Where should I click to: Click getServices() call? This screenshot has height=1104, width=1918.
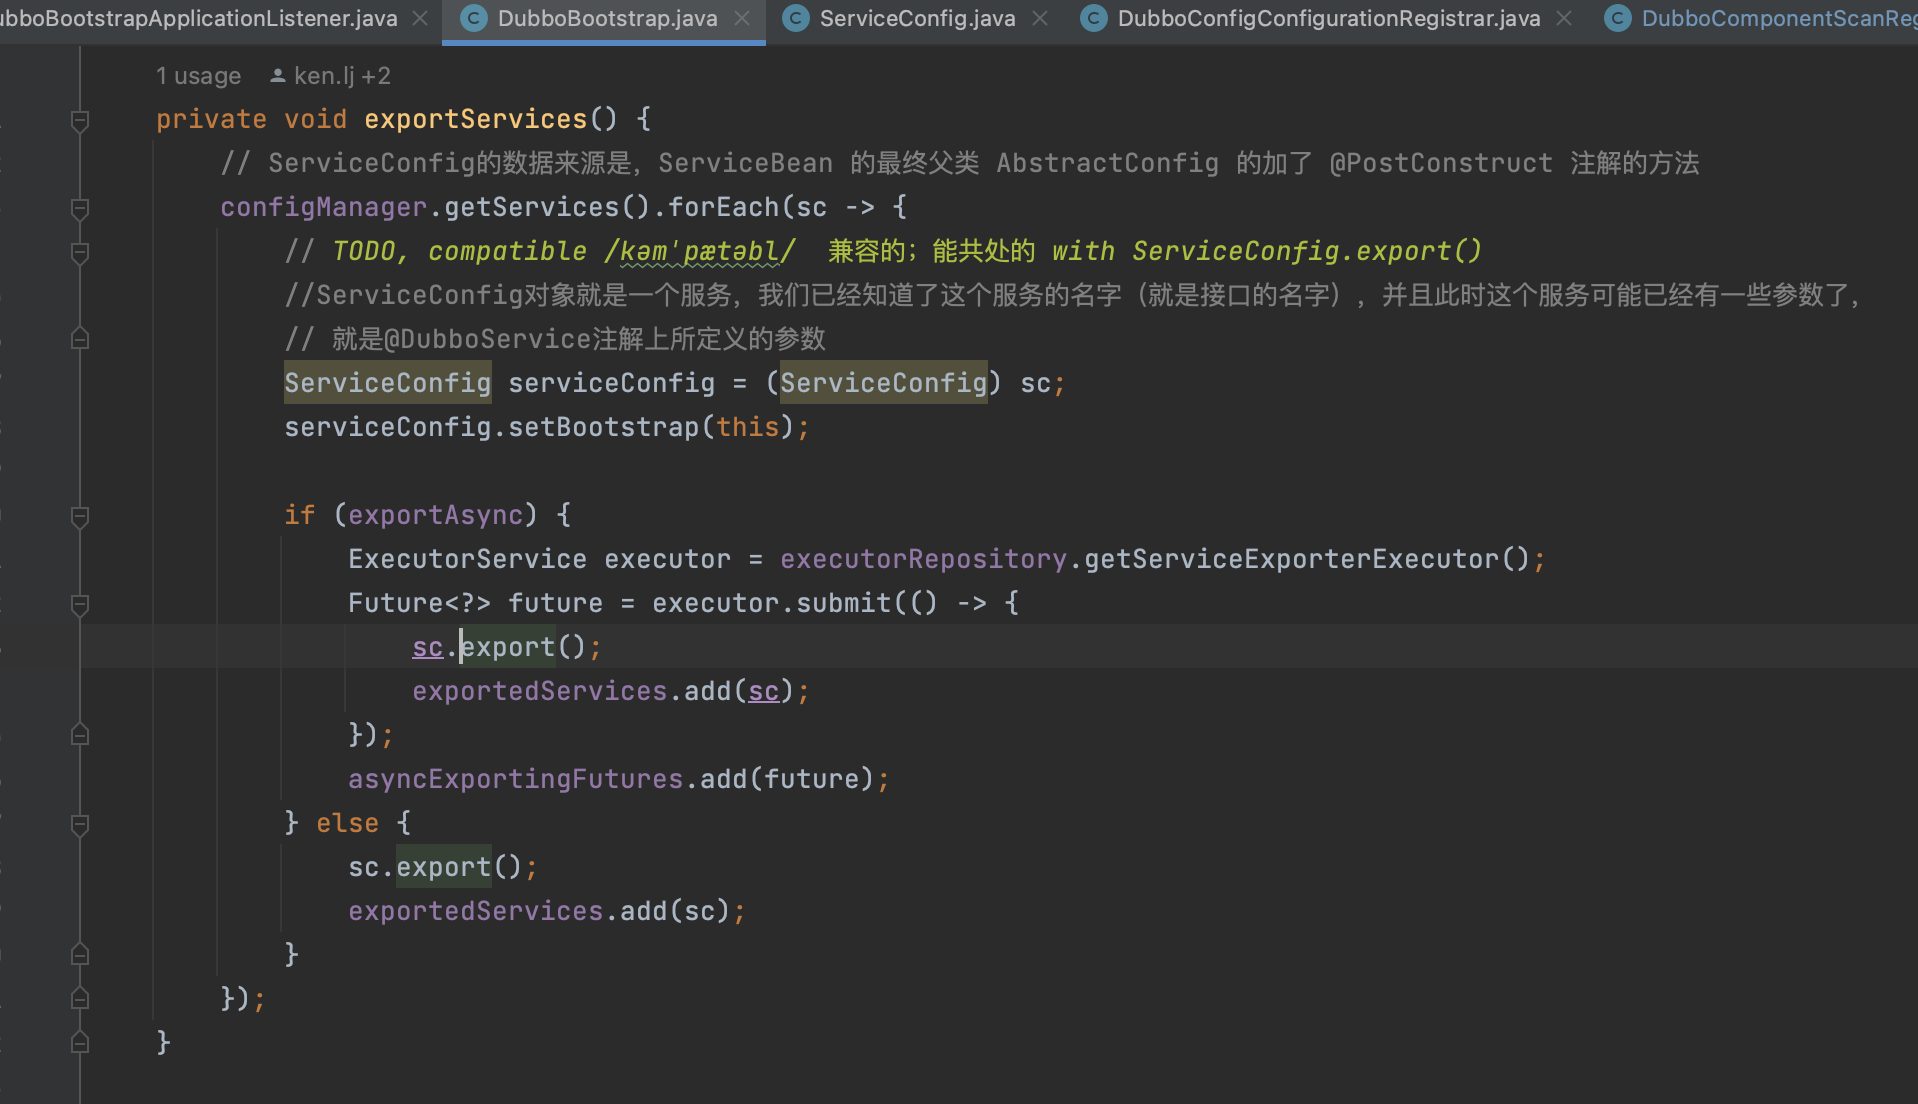(547, 208)
